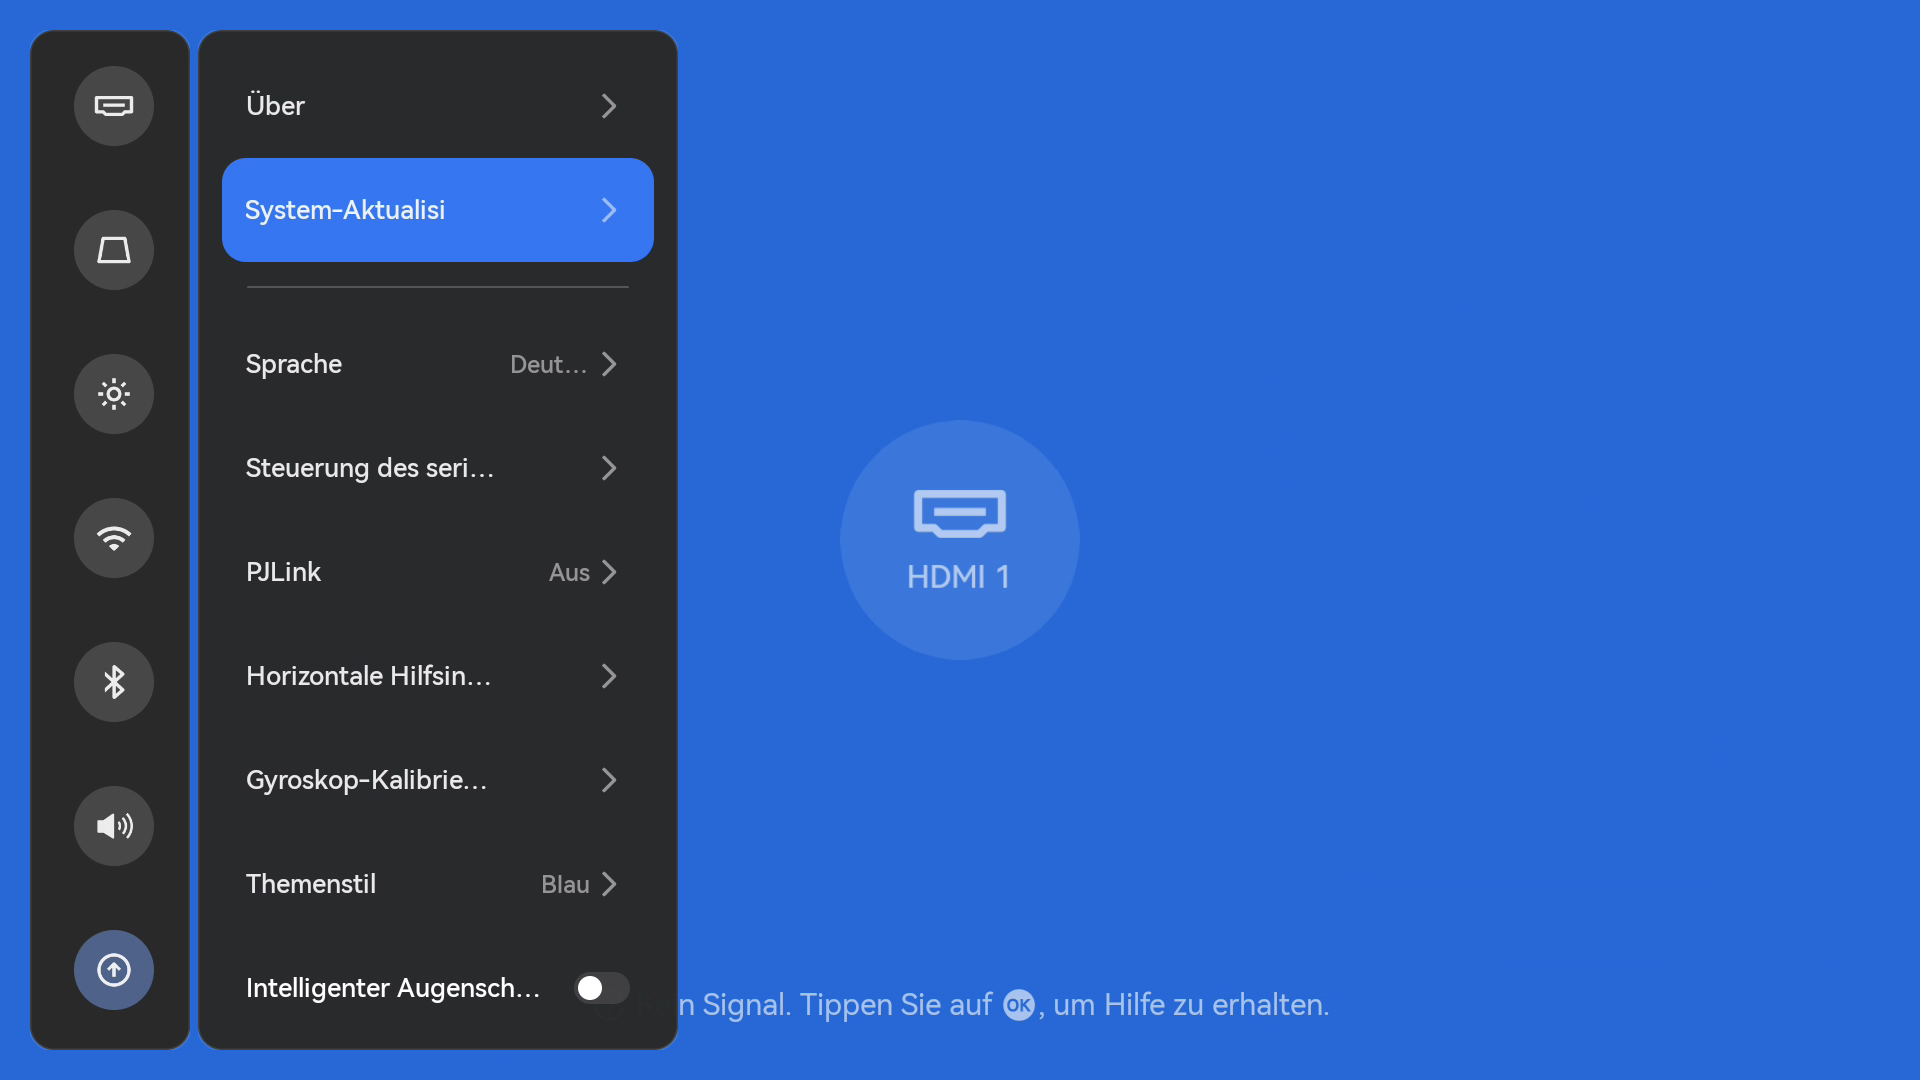Expand PJLink option chevron
Image resolution: width=1920 pixels, height=1080 pixels.
609,572
